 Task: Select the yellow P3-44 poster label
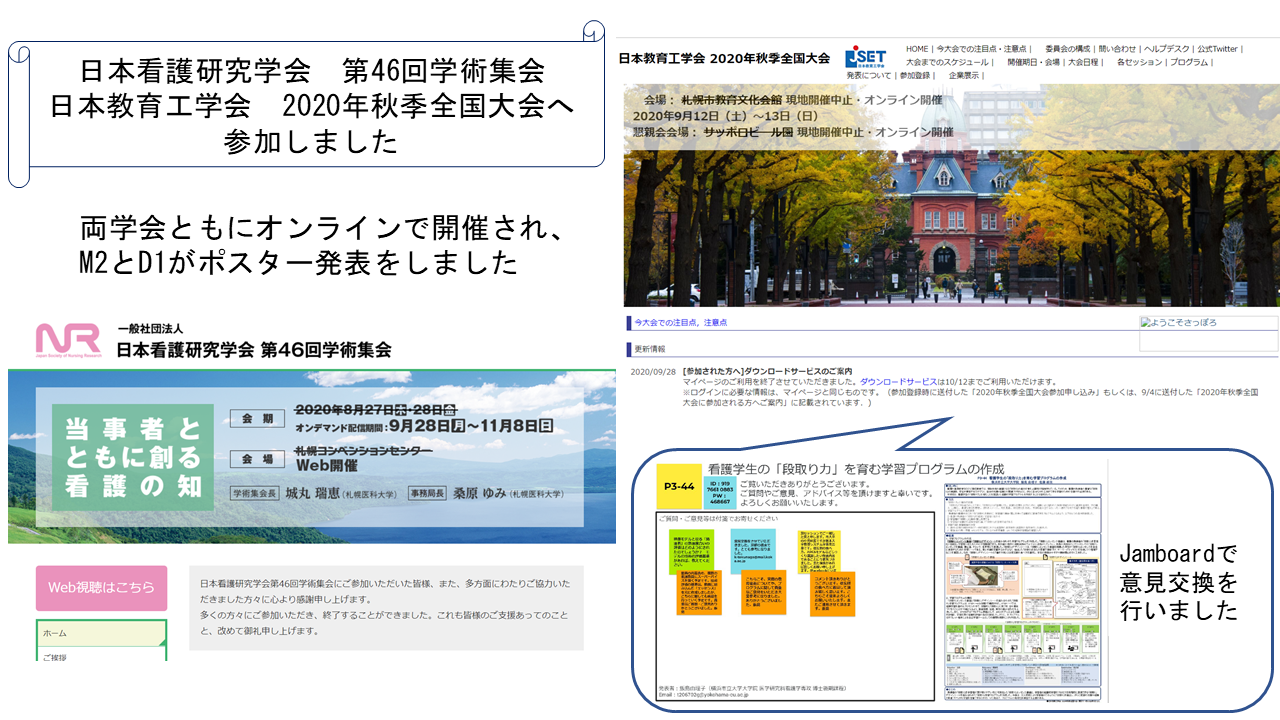tap(680, 486)
